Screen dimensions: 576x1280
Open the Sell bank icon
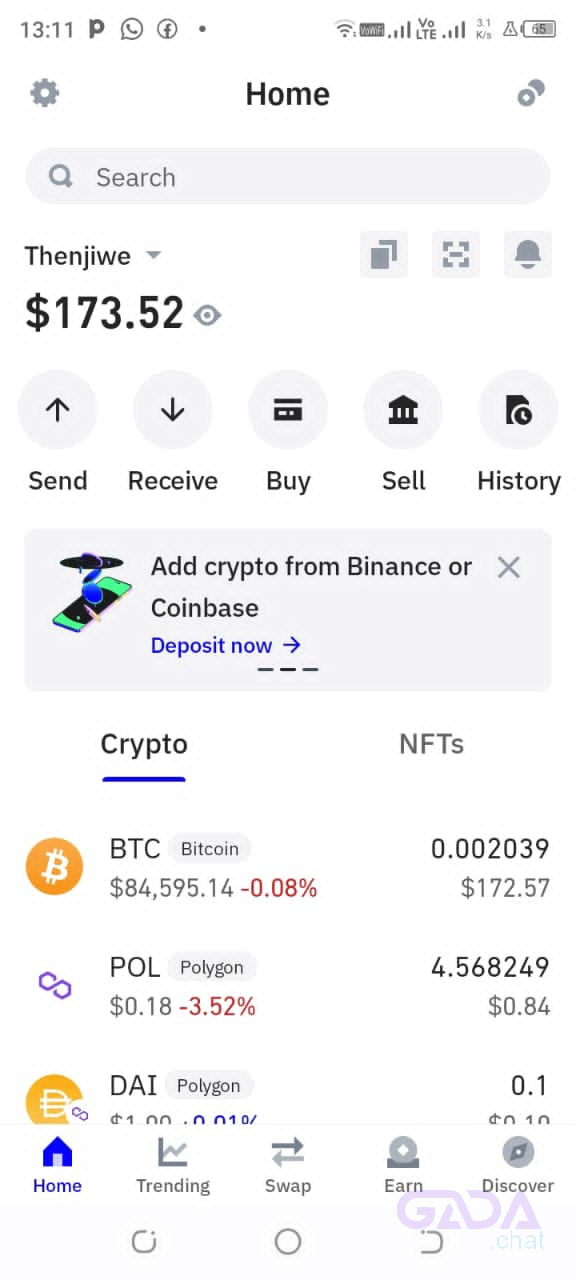coord(403,410)
